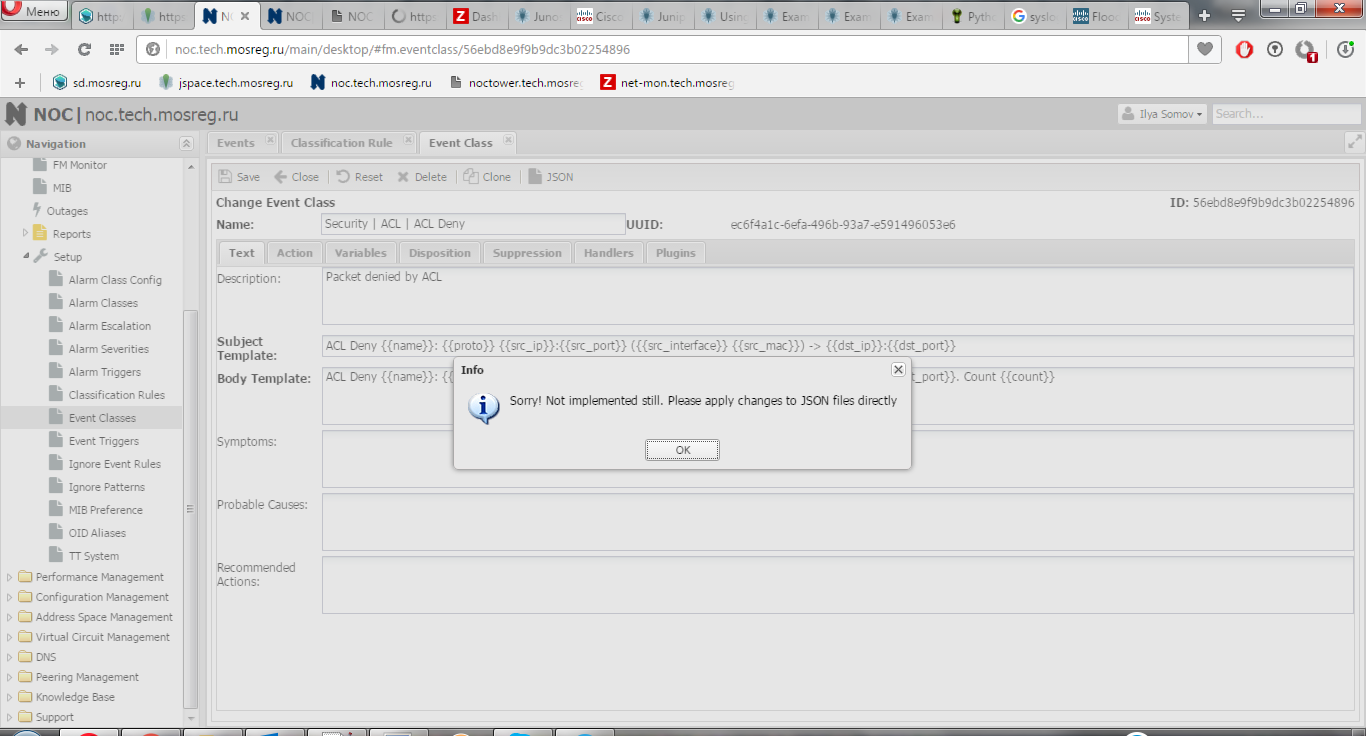Click the Delete toolbar icon
Image resolution: width=1366 pixels, height=736 pixels.
click(403, 177)
